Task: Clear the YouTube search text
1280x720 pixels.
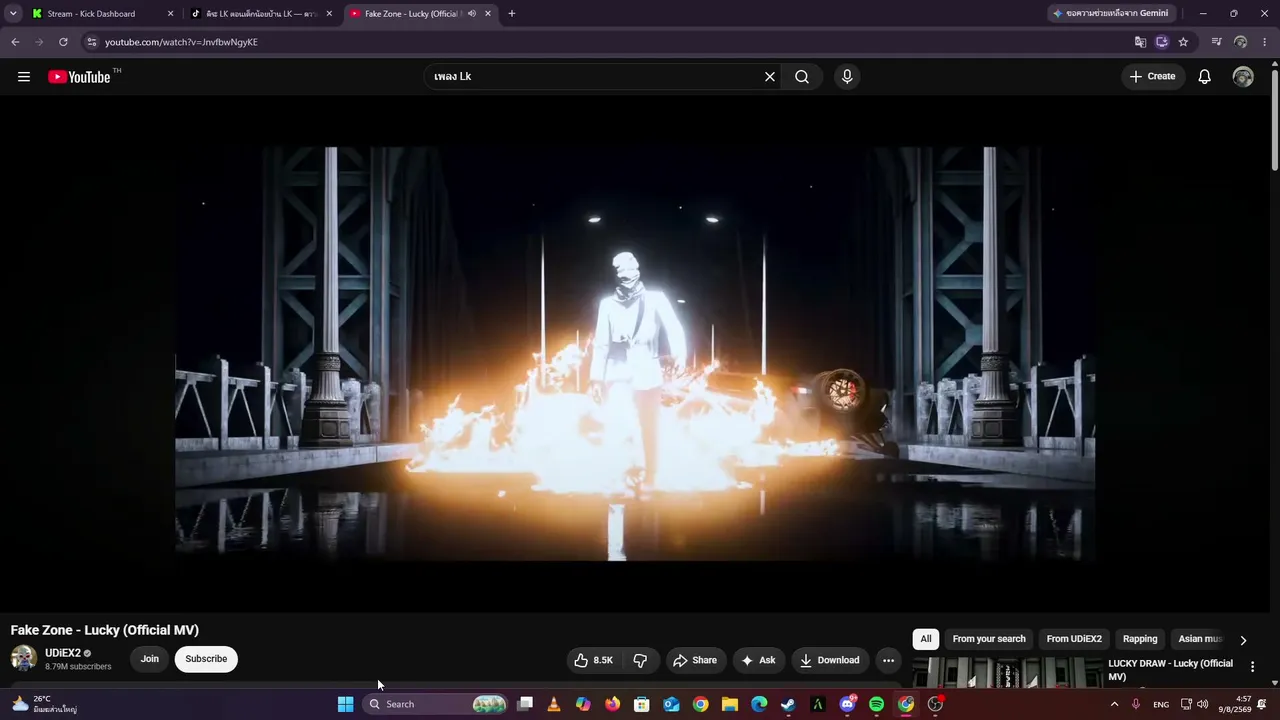Action: [x=770, y=77]
